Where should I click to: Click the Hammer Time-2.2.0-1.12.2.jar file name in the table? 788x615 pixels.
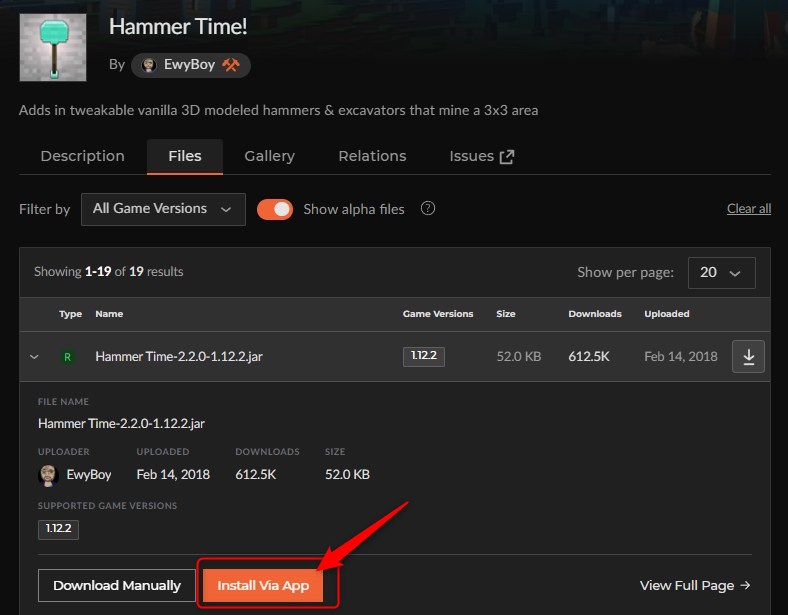pyautogui.click(x=179, y=357)
